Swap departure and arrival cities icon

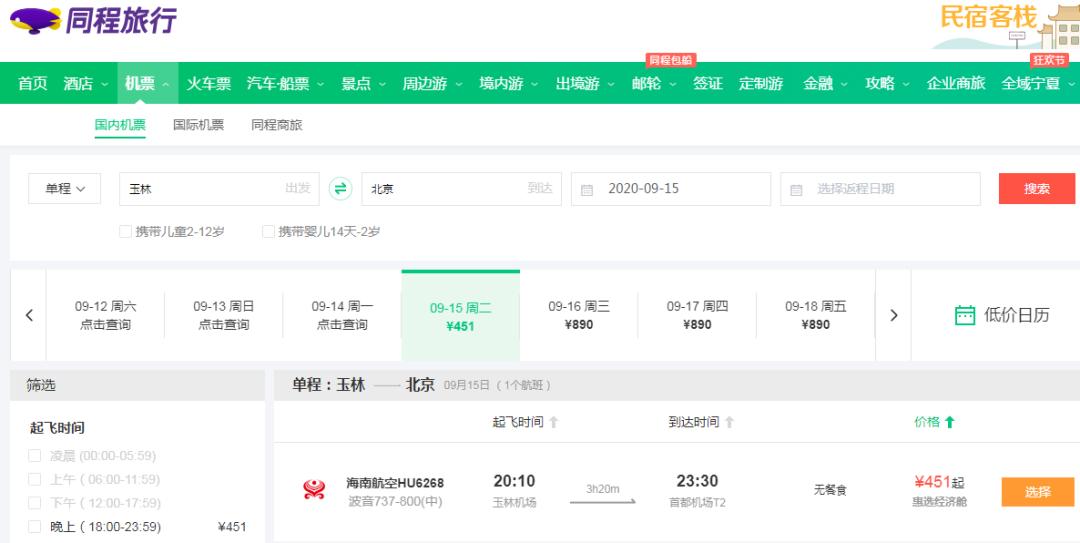point(341,189)
